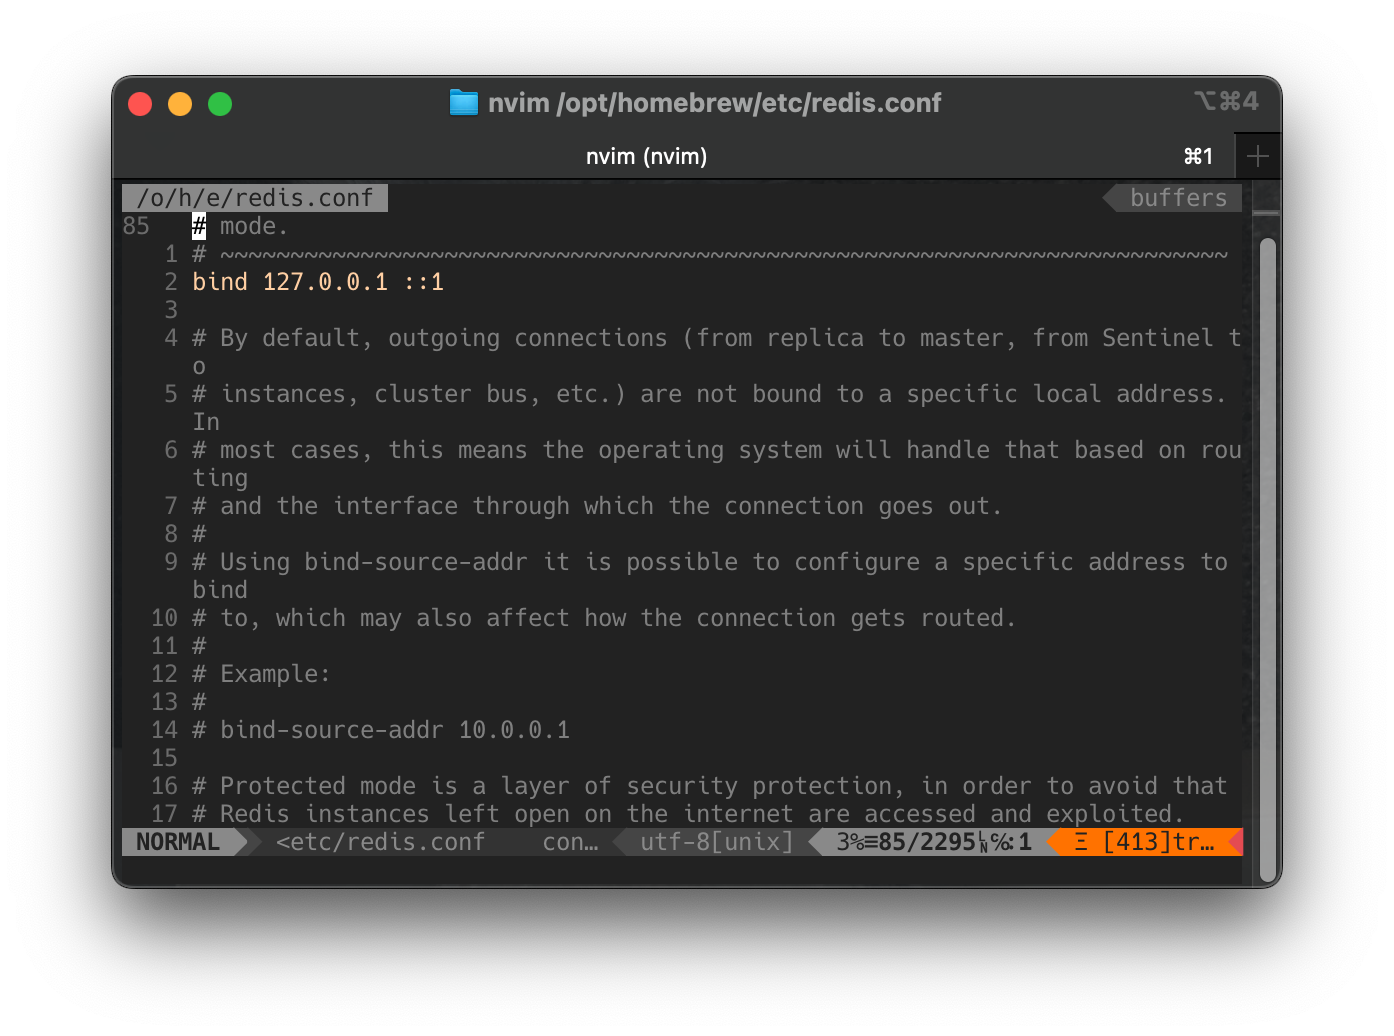
Task: Click the ⌘1 tab shortcut label
Action: click(1198, 156)
